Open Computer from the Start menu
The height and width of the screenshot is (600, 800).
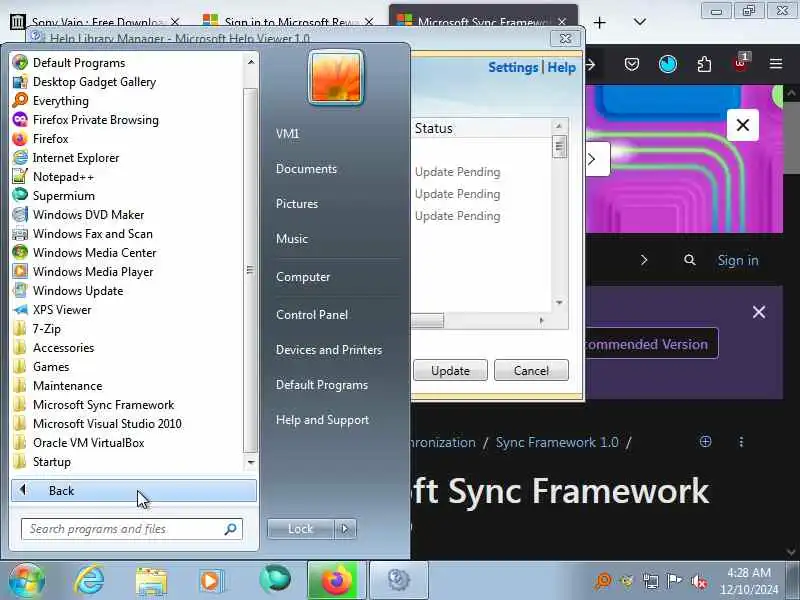coord(303,277)
